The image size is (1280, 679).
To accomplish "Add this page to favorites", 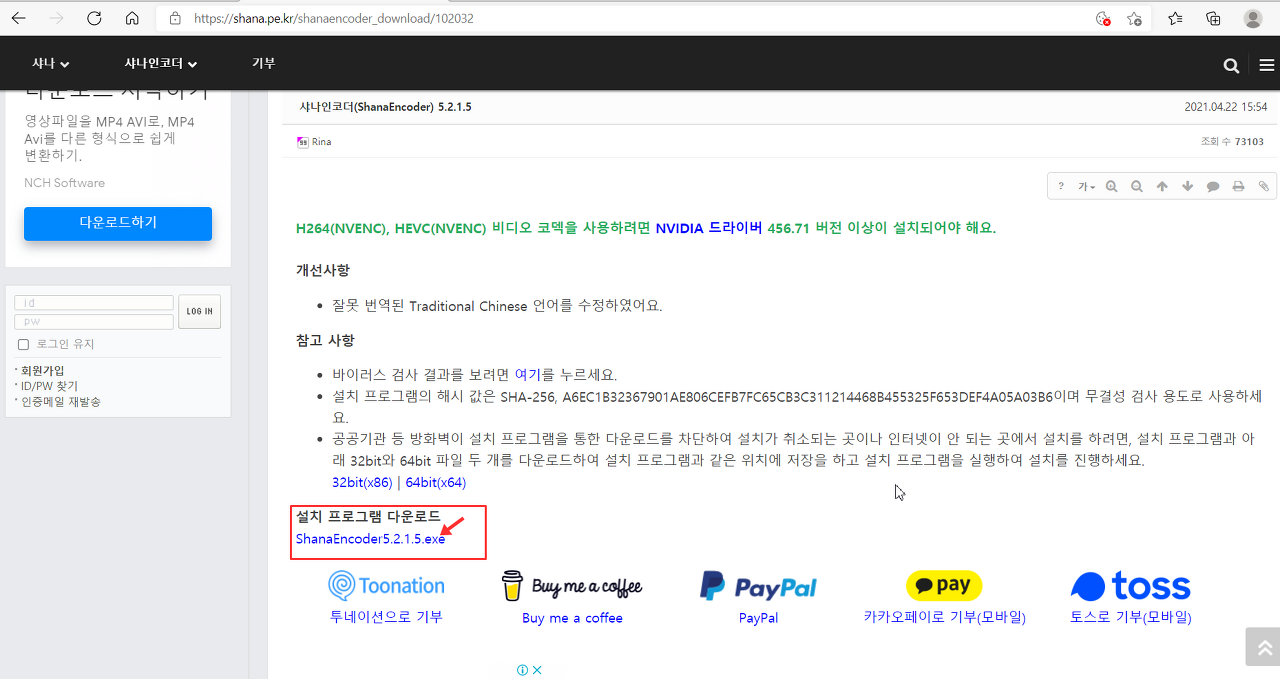I will [1134, 18].
